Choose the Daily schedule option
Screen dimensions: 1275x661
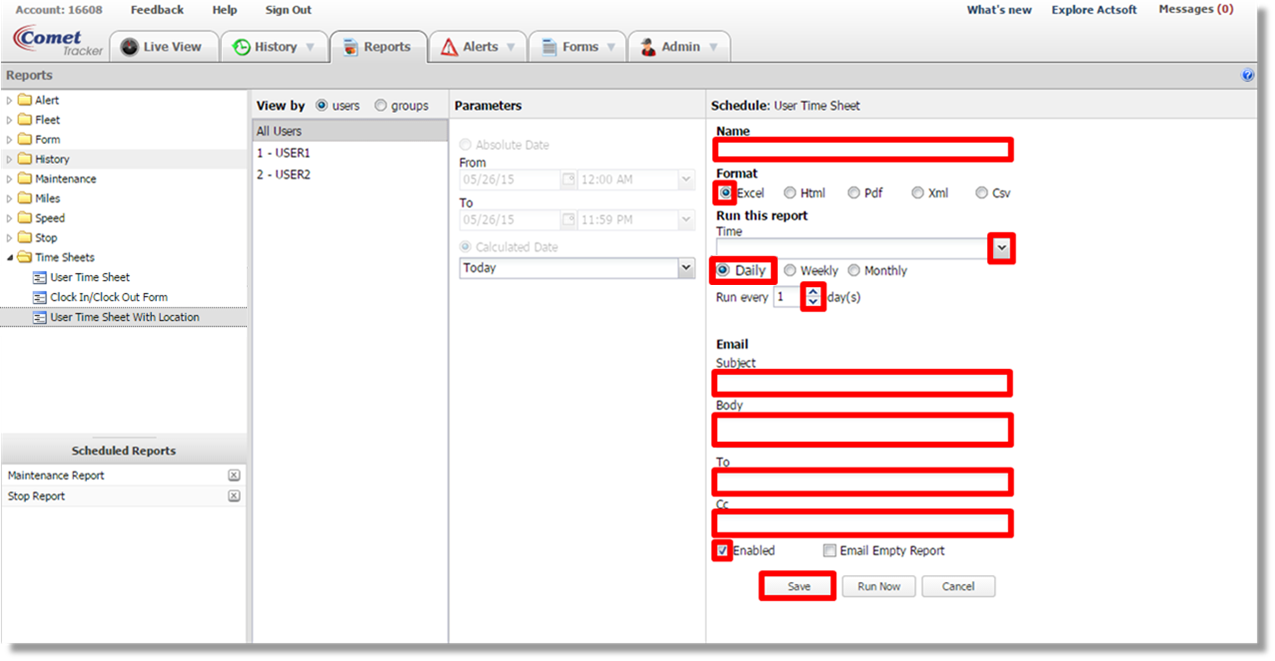click(x=723, y=271)
